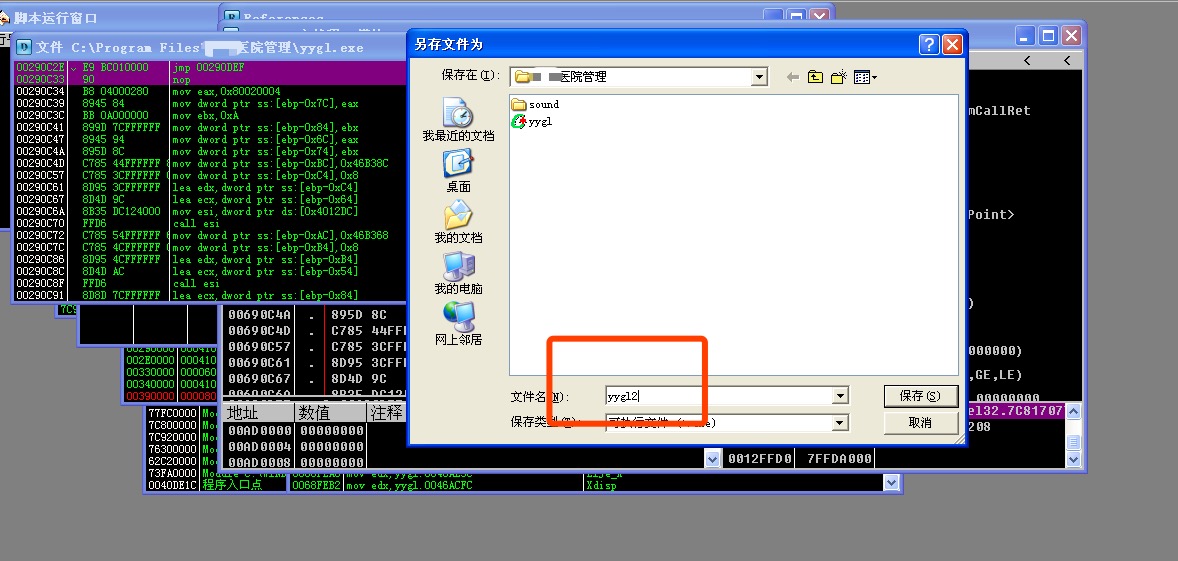Select the row at address 00290C33 nop
This screenshot has width=1178, height=561.
pyautogui.click(x=210, y=79)
